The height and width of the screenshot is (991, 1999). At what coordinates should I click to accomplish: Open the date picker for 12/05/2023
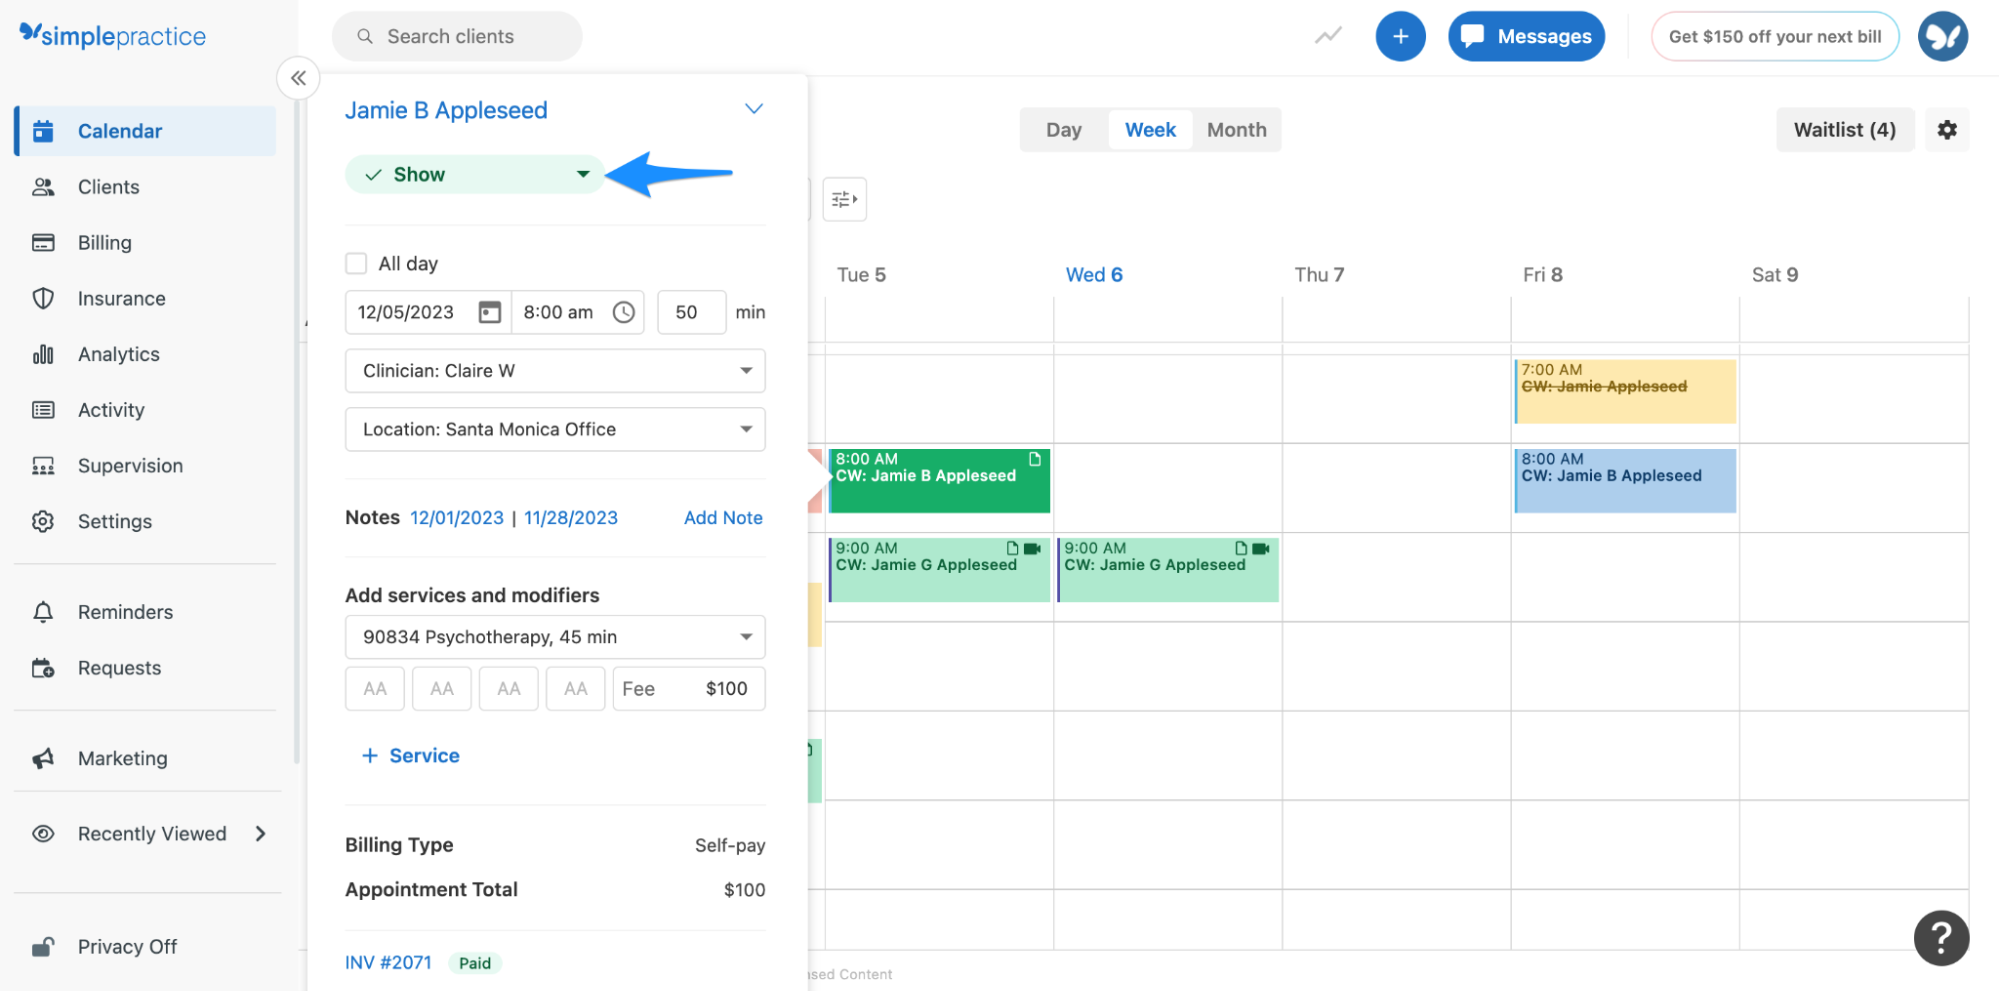click(x=489, y=312)
